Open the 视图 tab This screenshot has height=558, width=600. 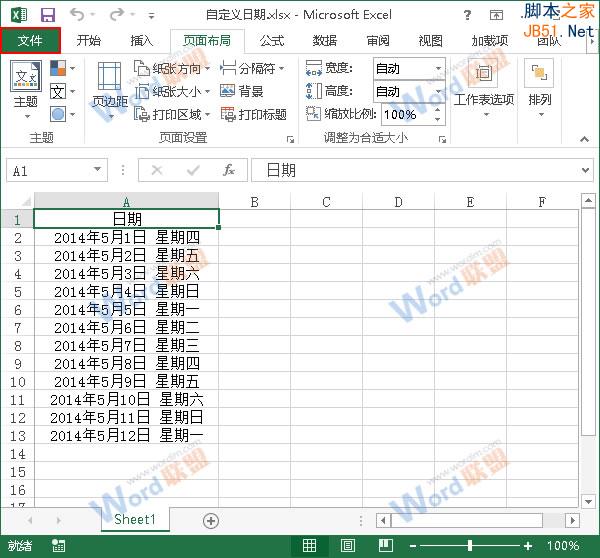click(x=430, y=40)
